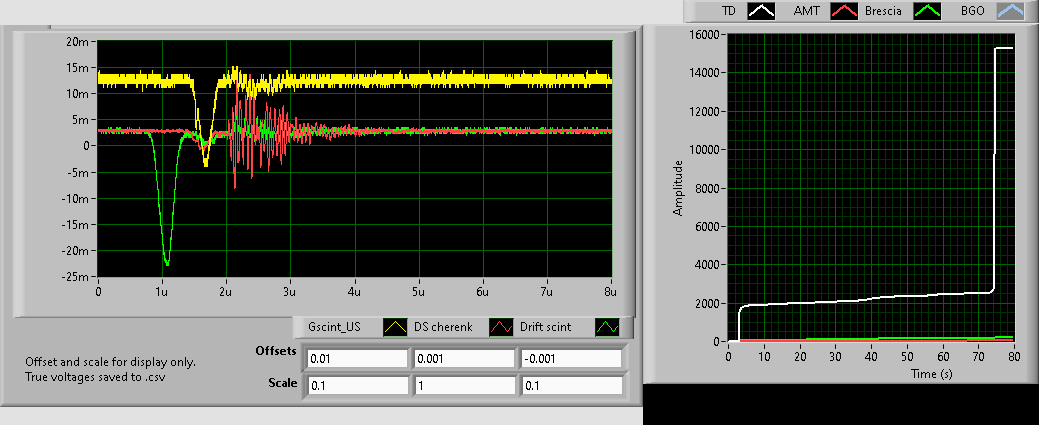Open the red DS cherenk plot icon

pos(502,327)
